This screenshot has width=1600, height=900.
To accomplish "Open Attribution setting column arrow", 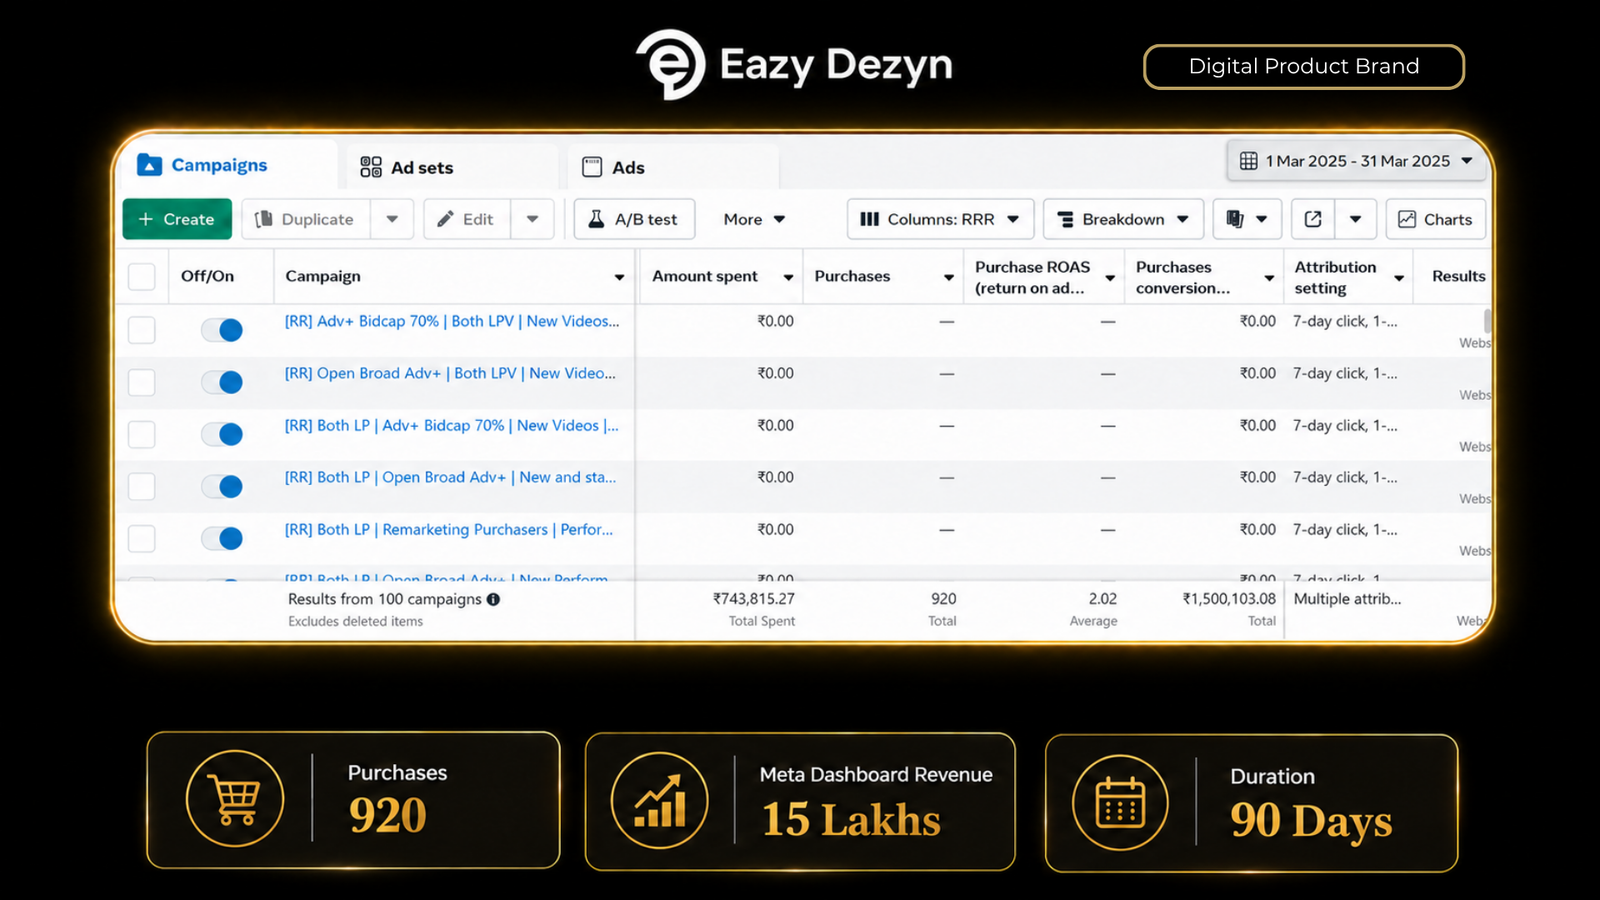I will point(1399,277).
